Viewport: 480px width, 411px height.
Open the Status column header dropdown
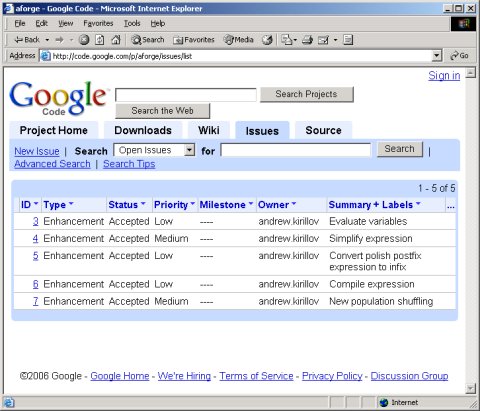click(x=143, y=203)
